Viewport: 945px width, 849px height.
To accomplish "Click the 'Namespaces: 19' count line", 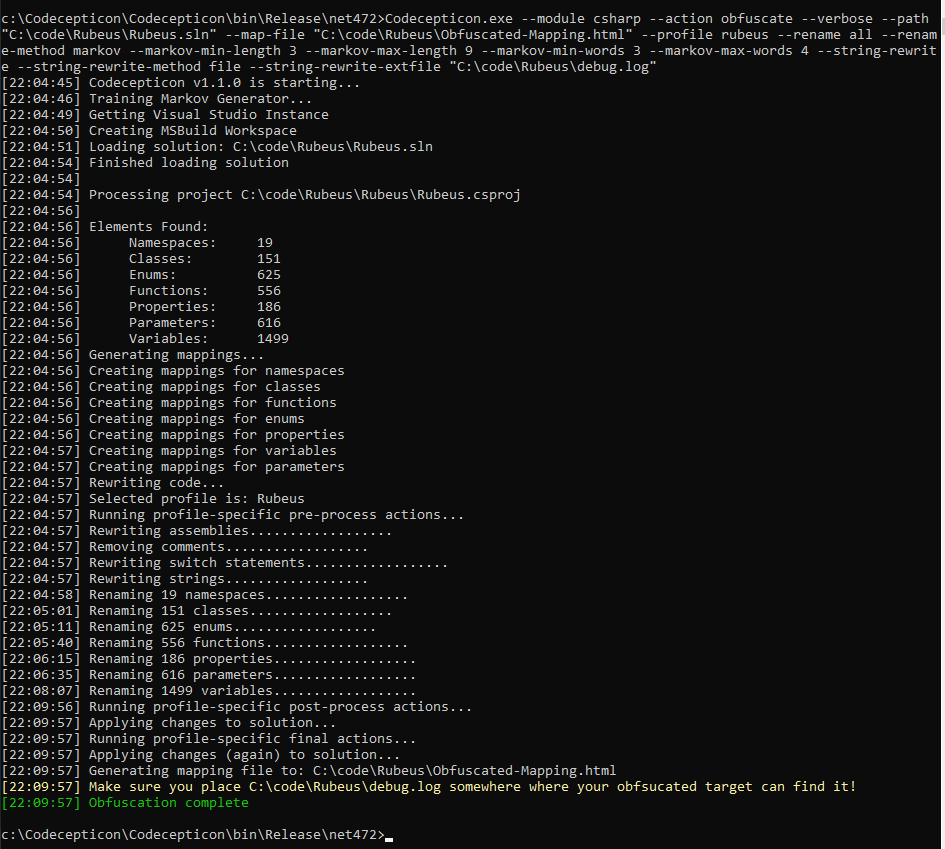I will (137, 243).
